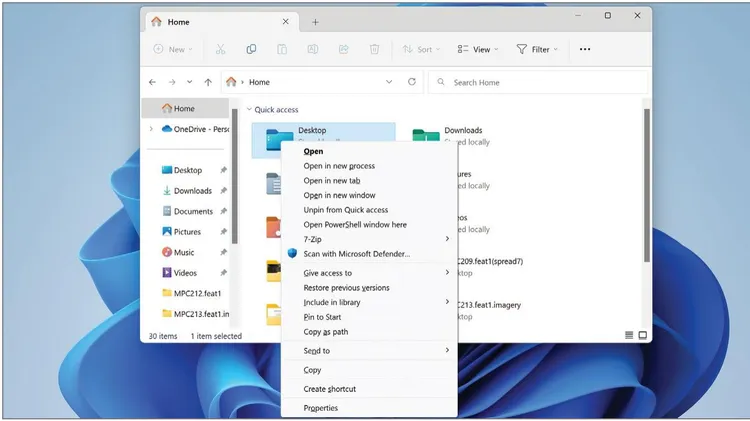
Task: Click the Microsoft Defender shield icon
Action: 292,254
